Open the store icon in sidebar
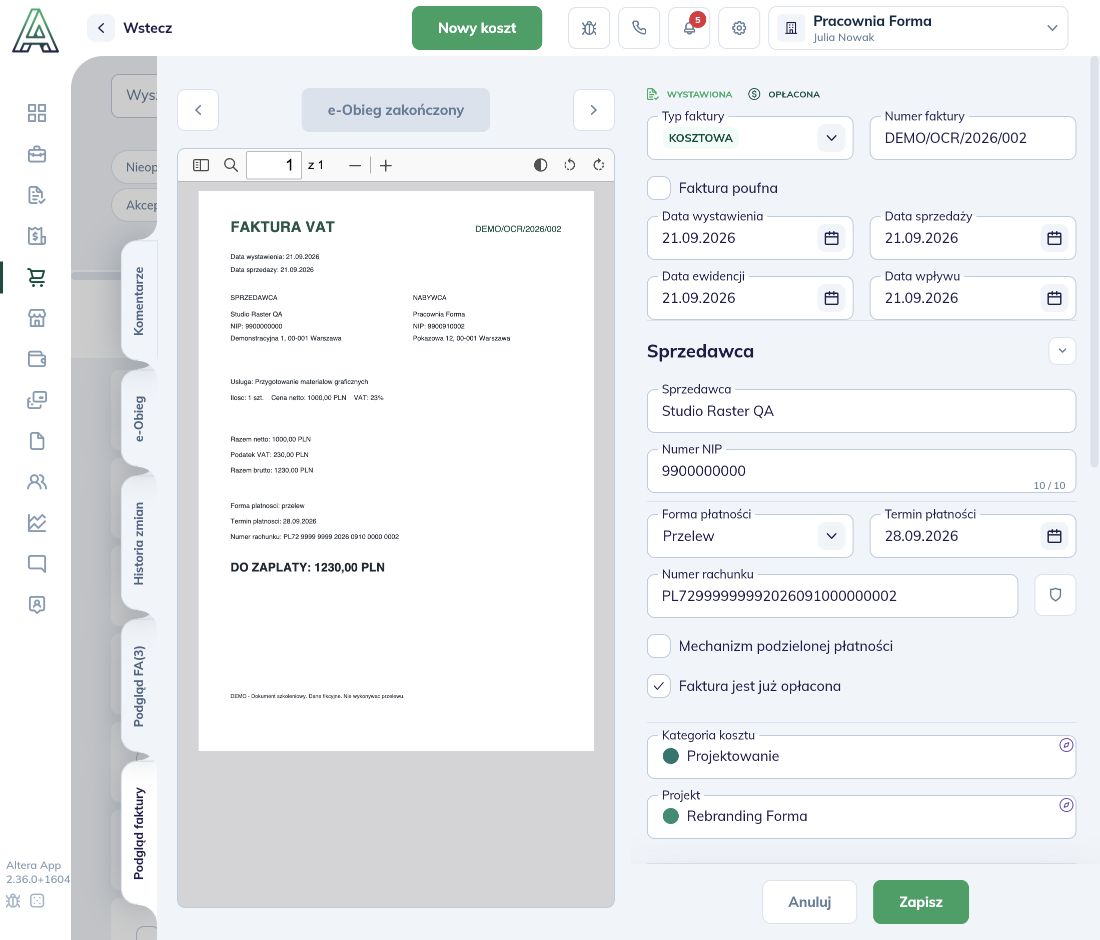The image size is (1100, 940). click(36, 318)
